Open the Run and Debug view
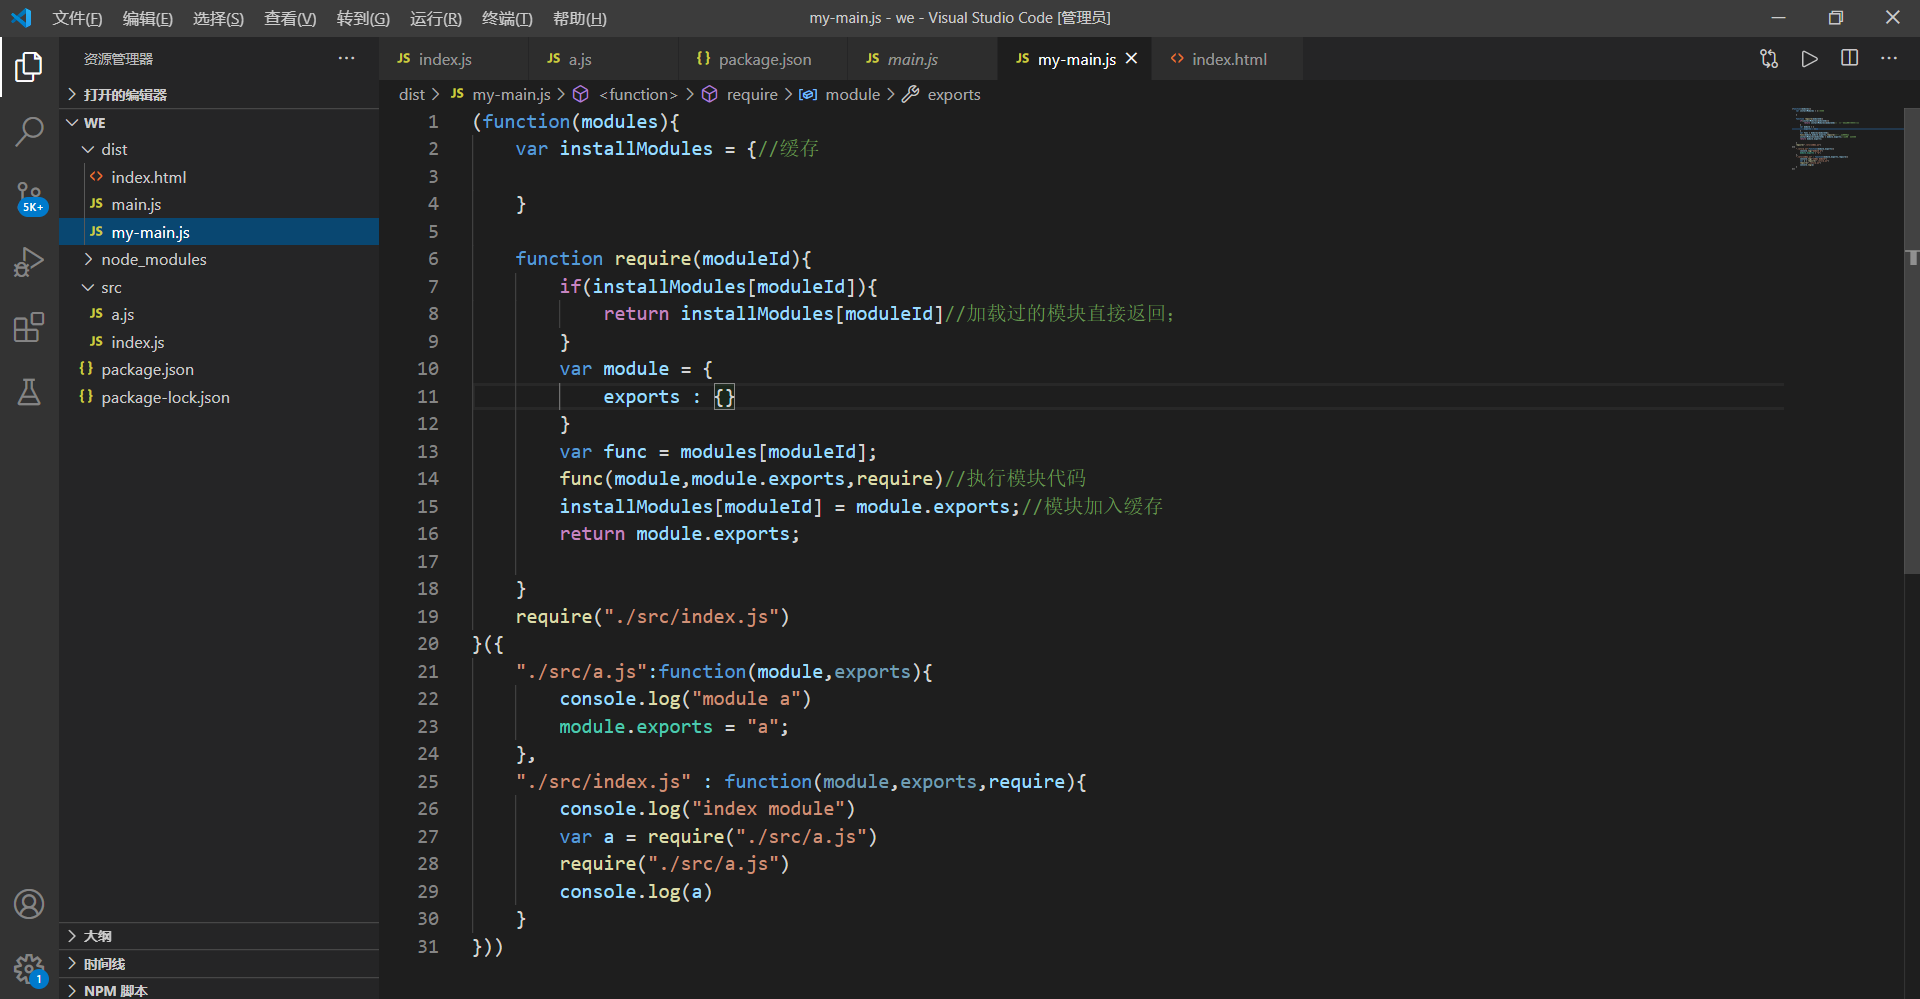 29,262
